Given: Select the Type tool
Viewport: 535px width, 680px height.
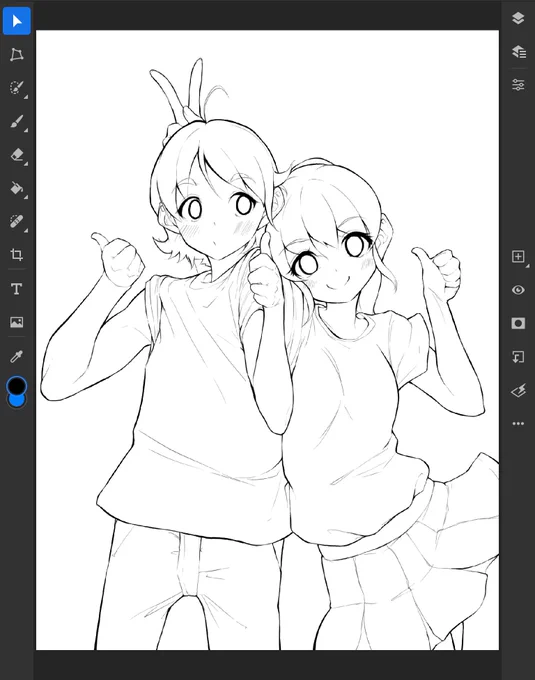Looking at the screenshot, I should click(x=16, y=289).
